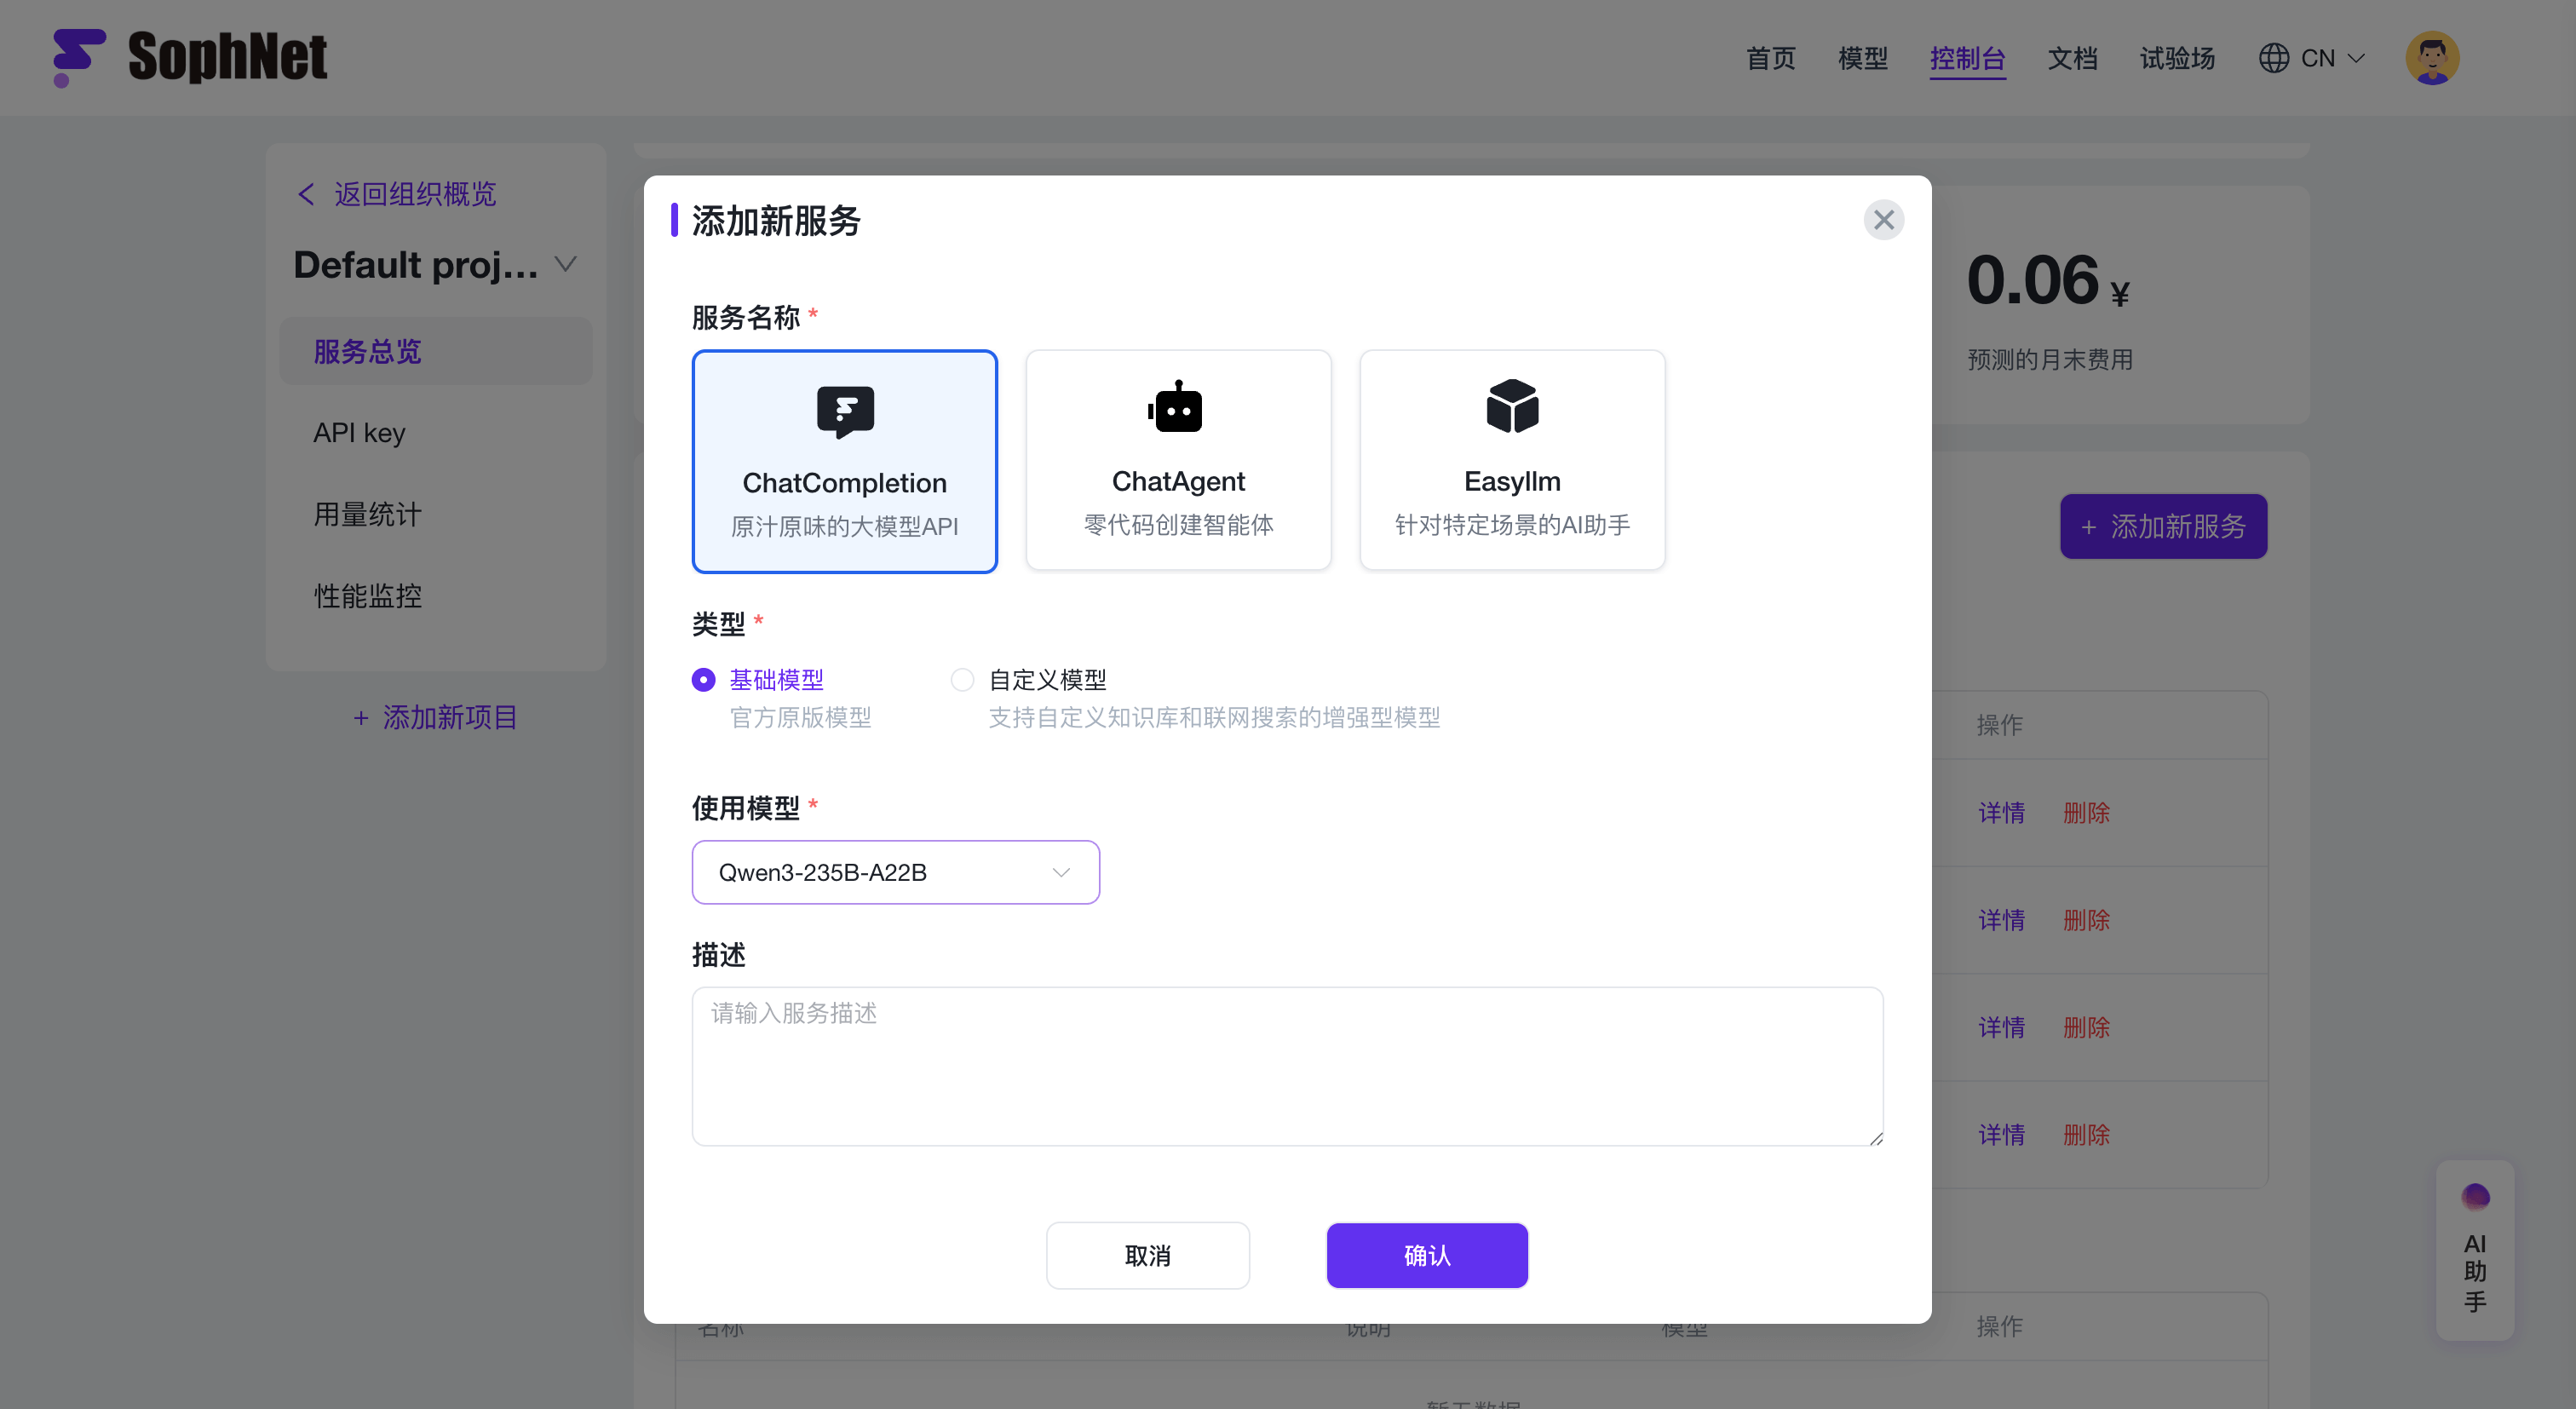Click the 官方原版模型 description text
This screenshot has height=1409, width=2576.
(x=800, y=717)
